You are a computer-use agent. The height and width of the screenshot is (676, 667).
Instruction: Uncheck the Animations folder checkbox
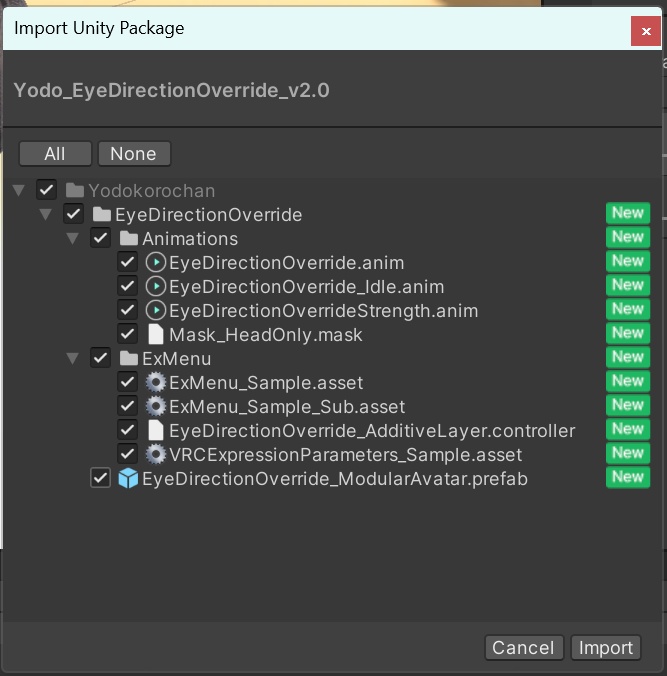100,238
